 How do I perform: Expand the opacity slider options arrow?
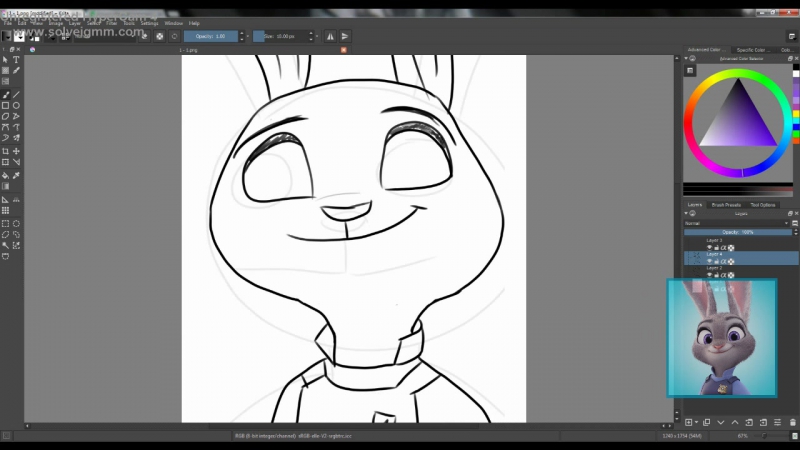click(x=248, y=36)
